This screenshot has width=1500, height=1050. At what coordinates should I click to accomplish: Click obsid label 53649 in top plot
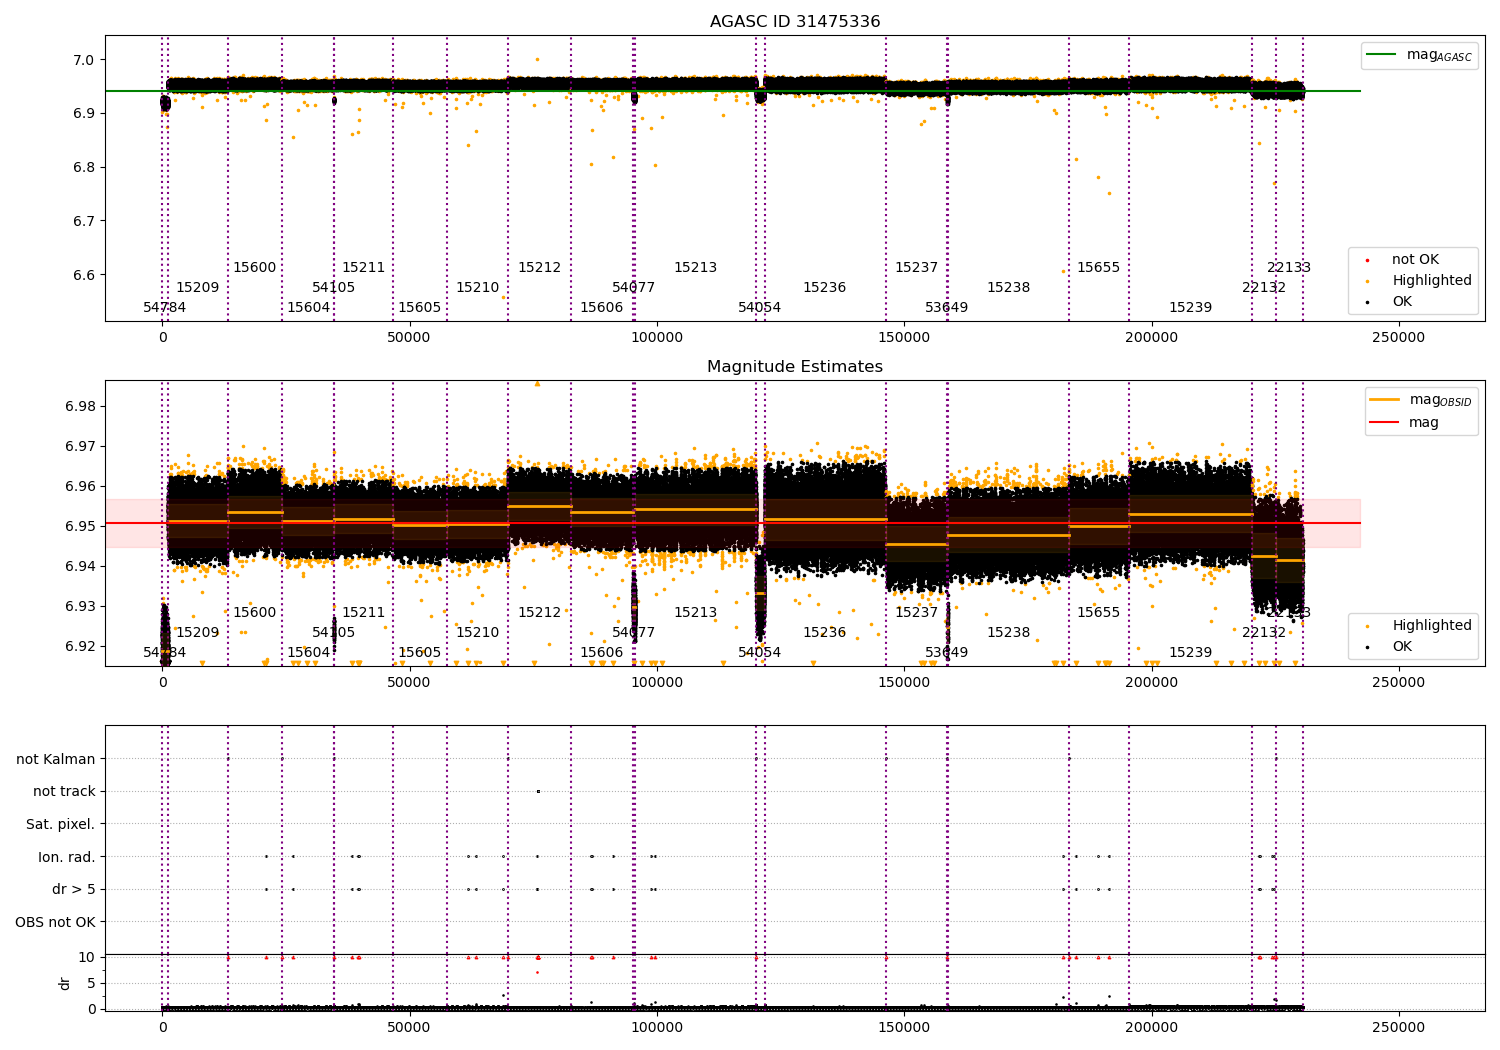pyautogui.click(x=947, y=308)
